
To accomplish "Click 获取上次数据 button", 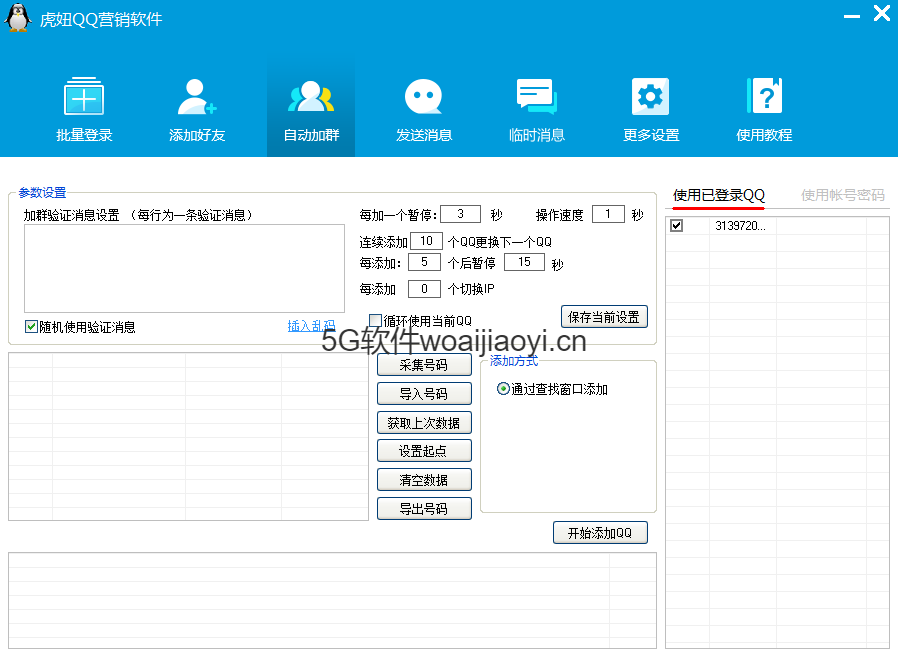I will coord(424,423).
